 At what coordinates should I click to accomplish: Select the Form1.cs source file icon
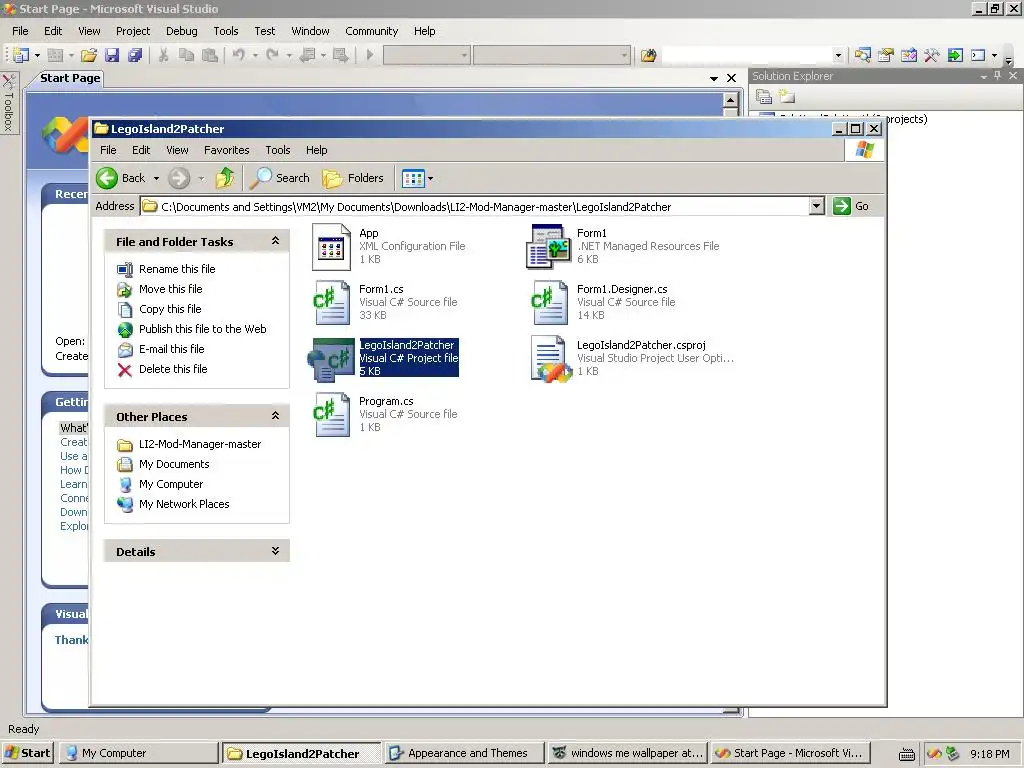[x=331, y=302]
